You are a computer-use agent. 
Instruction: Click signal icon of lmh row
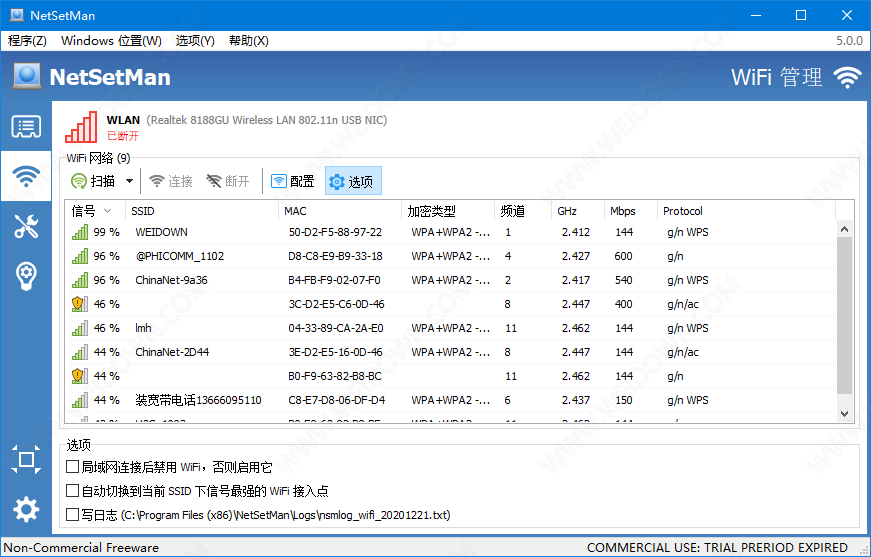pos(80,328)
